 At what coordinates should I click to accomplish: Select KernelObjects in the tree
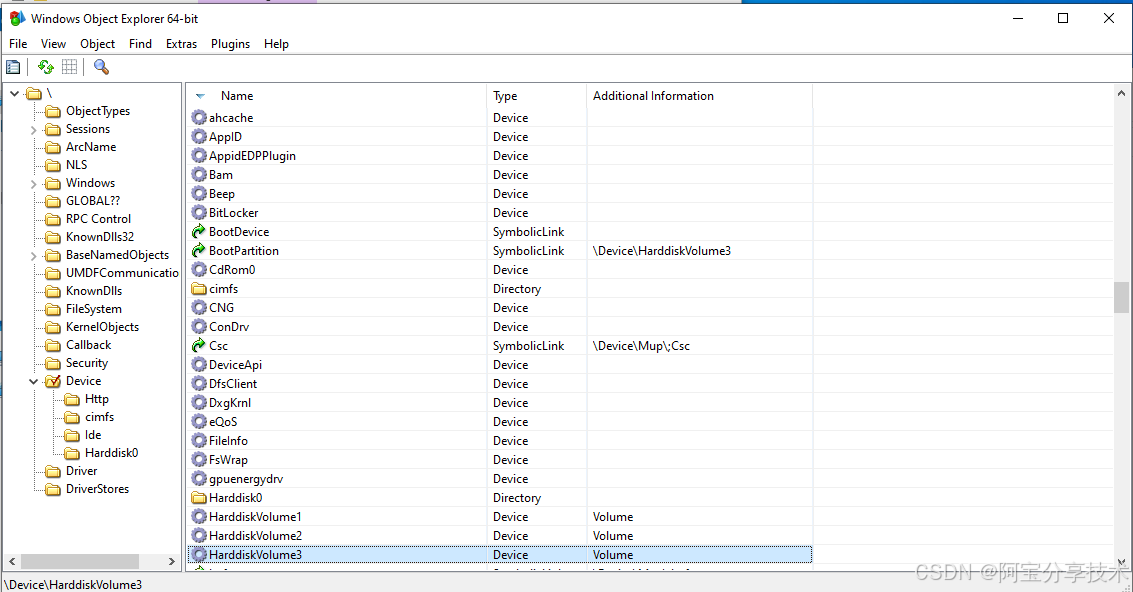[x=103, y=327]
